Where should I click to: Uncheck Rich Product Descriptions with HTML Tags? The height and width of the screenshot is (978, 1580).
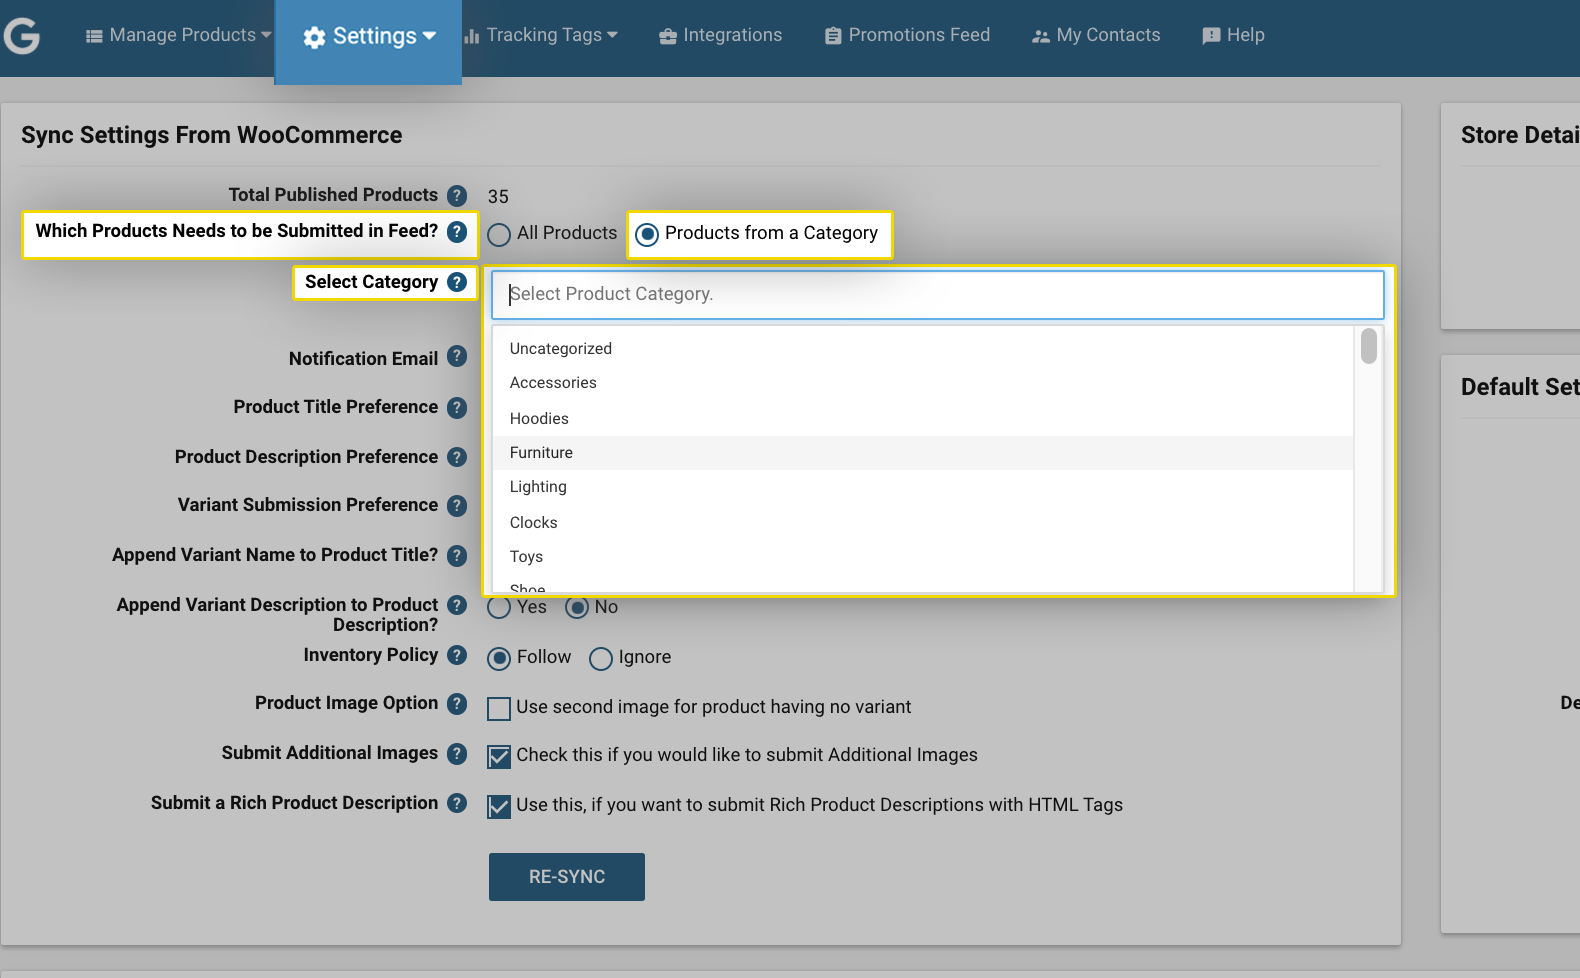pos(499,806)
